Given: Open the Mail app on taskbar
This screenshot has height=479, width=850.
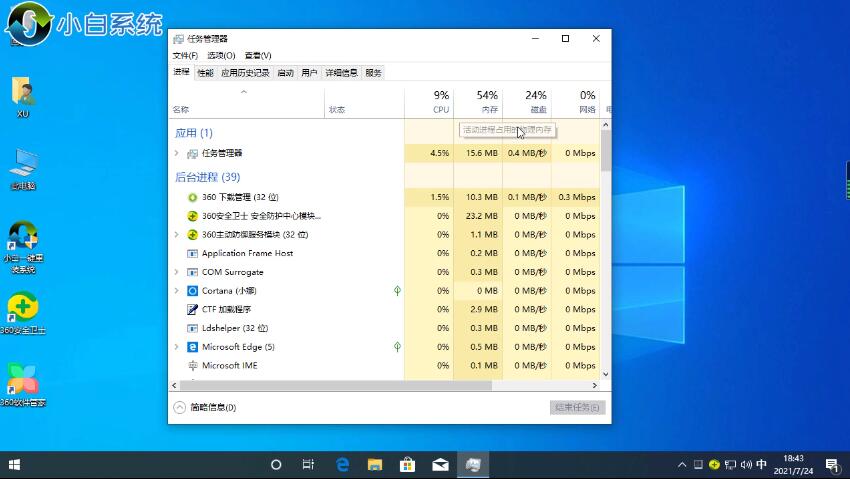Looking at the screenshot, I should 440,465.
